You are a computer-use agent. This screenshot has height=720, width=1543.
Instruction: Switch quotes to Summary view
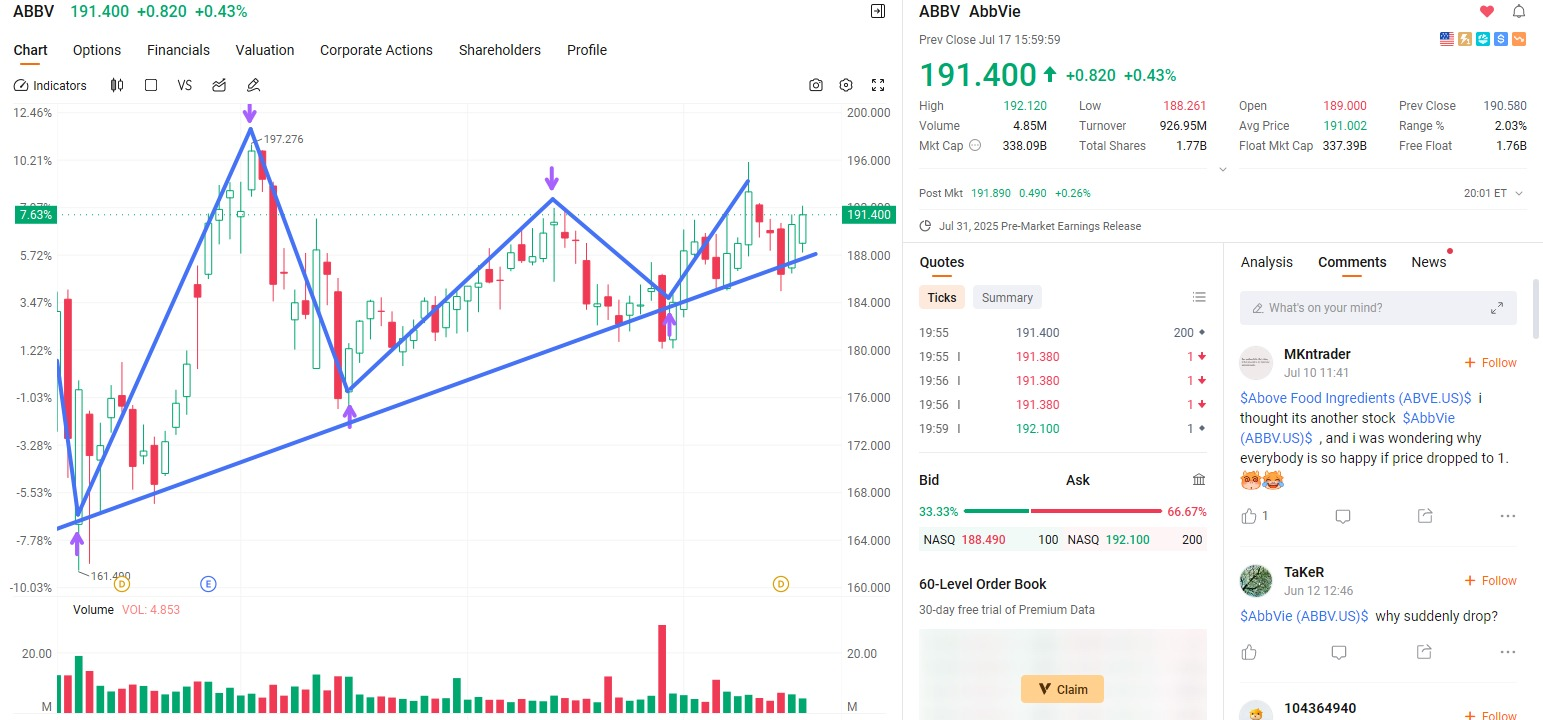coord(1007,298)
